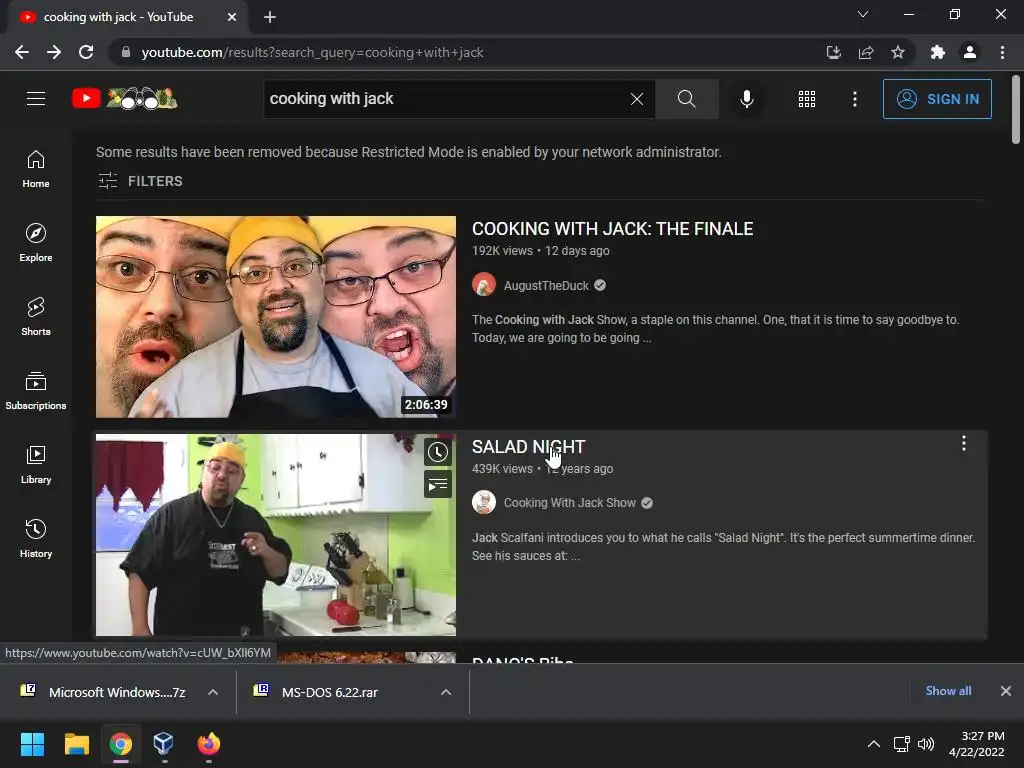Open SALAD NIGHT three-dot action menu
Screen dimensions: 1024x768
point(963,443)
